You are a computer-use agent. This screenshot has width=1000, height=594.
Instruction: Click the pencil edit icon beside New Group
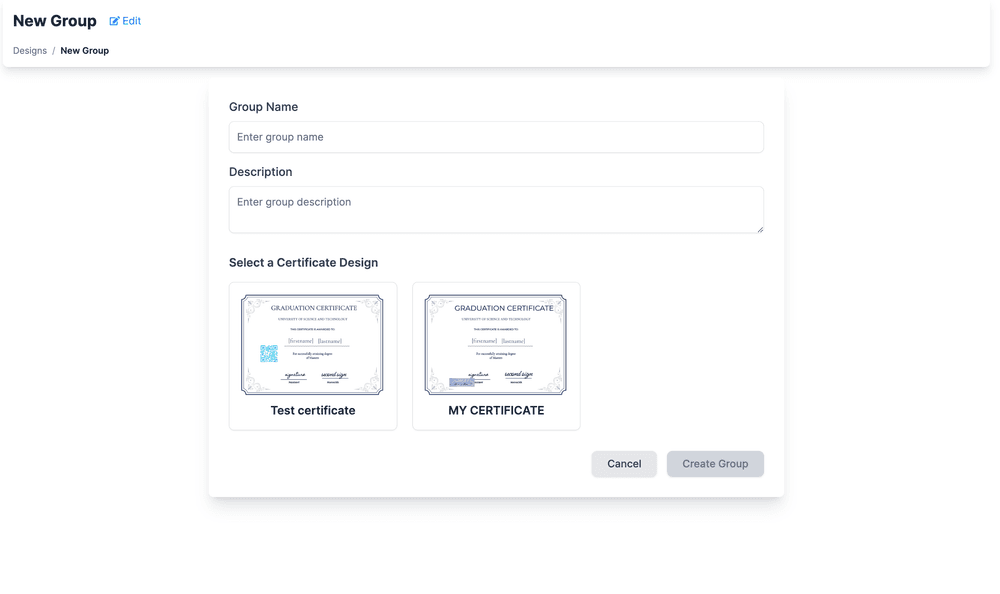[114, 21]
